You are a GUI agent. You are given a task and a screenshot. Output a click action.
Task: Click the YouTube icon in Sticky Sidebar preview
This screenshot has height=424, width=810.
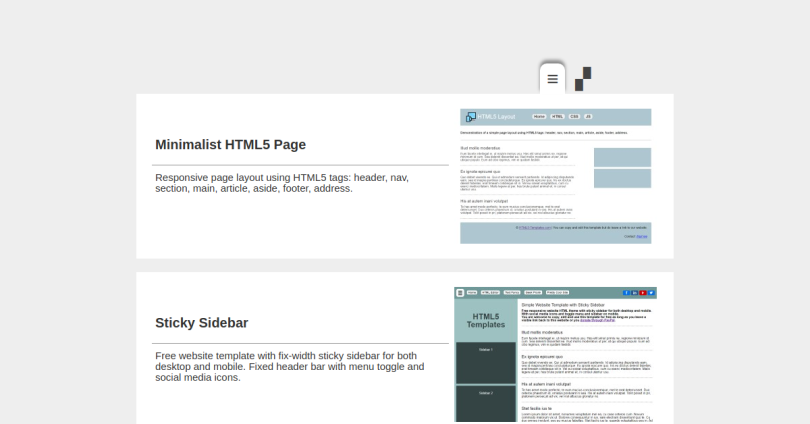(643, 293)
